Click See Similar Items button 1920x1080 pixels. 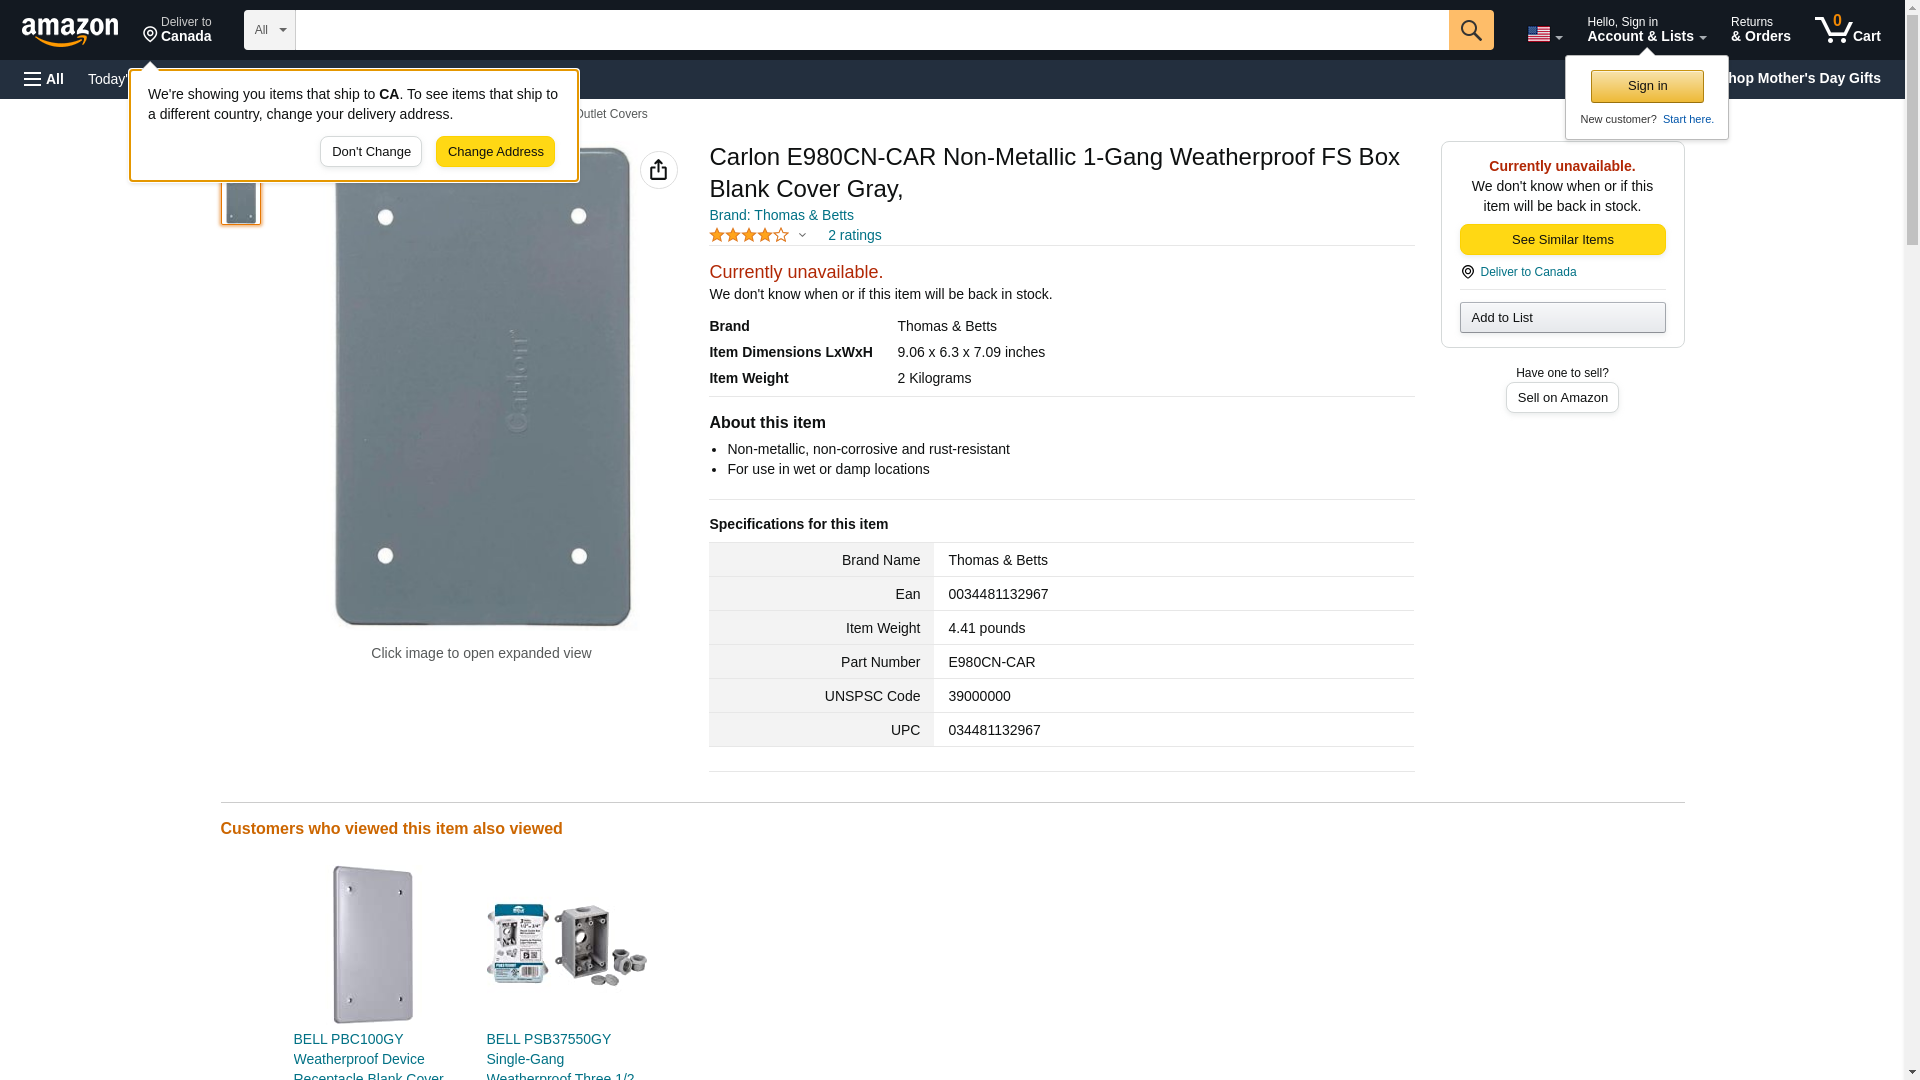click(x=1562, y=239)
